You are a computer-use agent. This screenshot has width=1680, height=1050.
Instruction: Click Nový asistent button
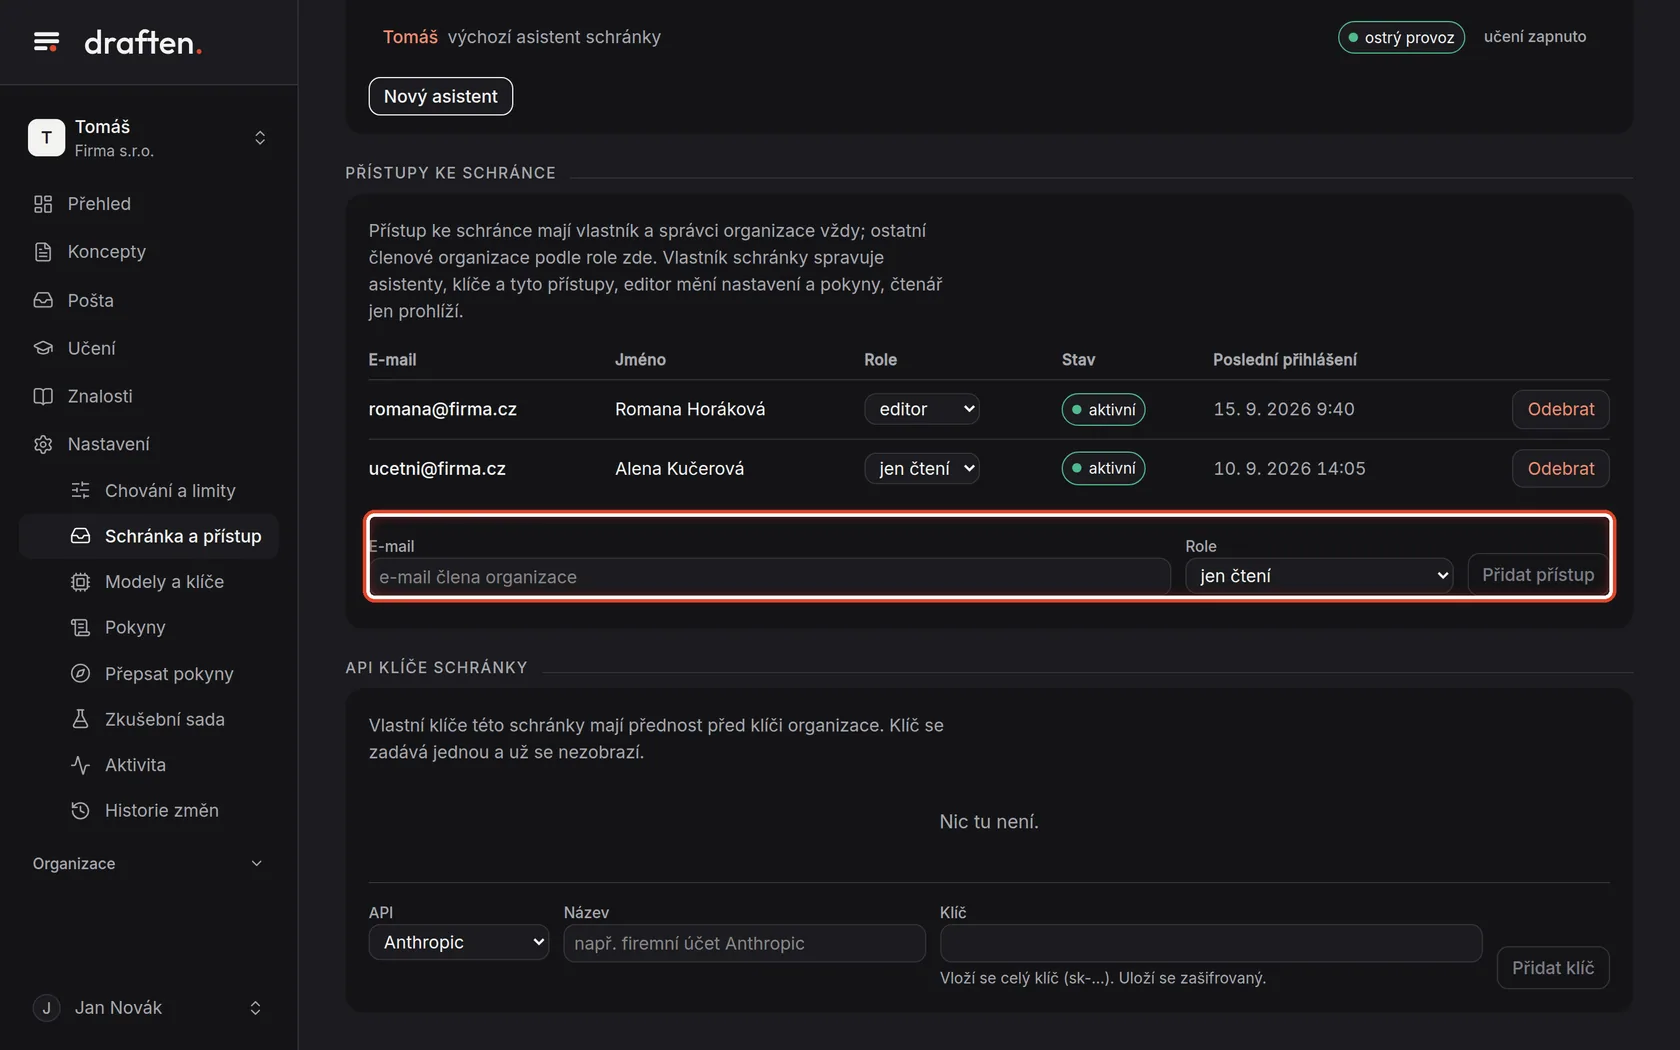[440, 96]
